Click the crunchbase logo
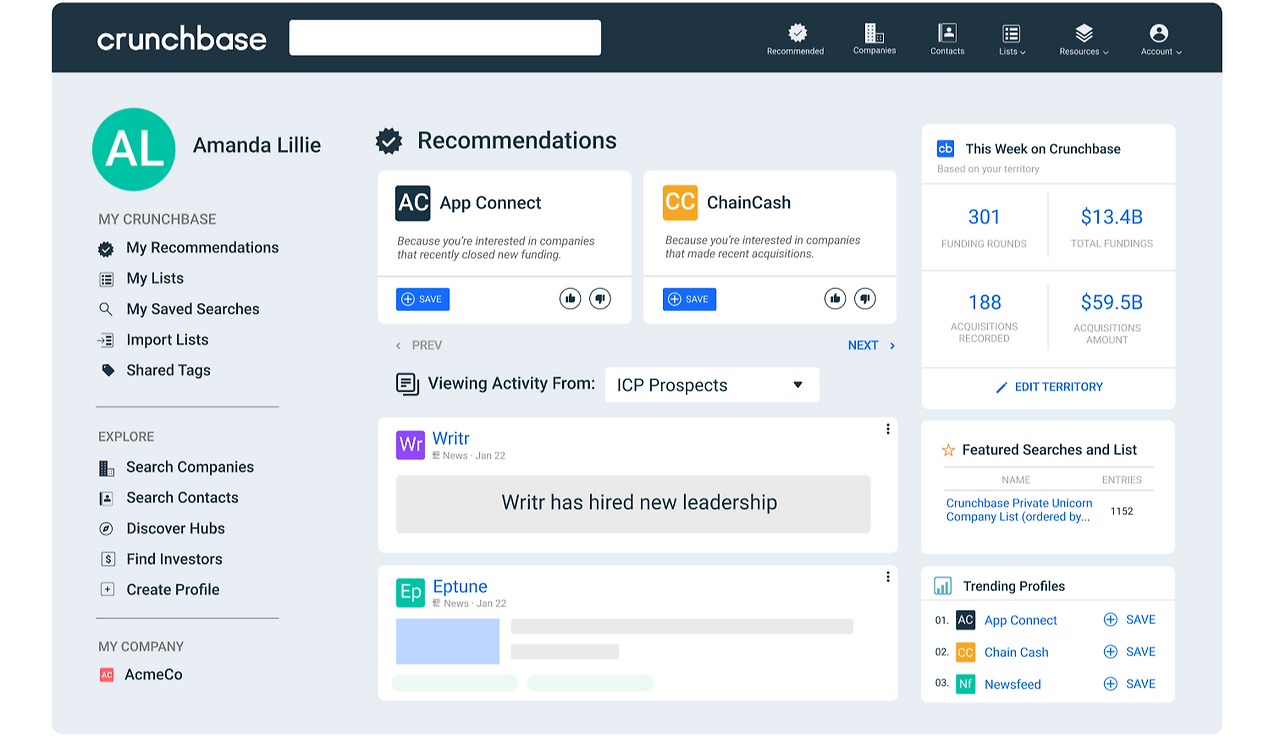Image resolution: width=1280 pixels, height=740 pixels. pyautogui.click(x=182, y=39)
